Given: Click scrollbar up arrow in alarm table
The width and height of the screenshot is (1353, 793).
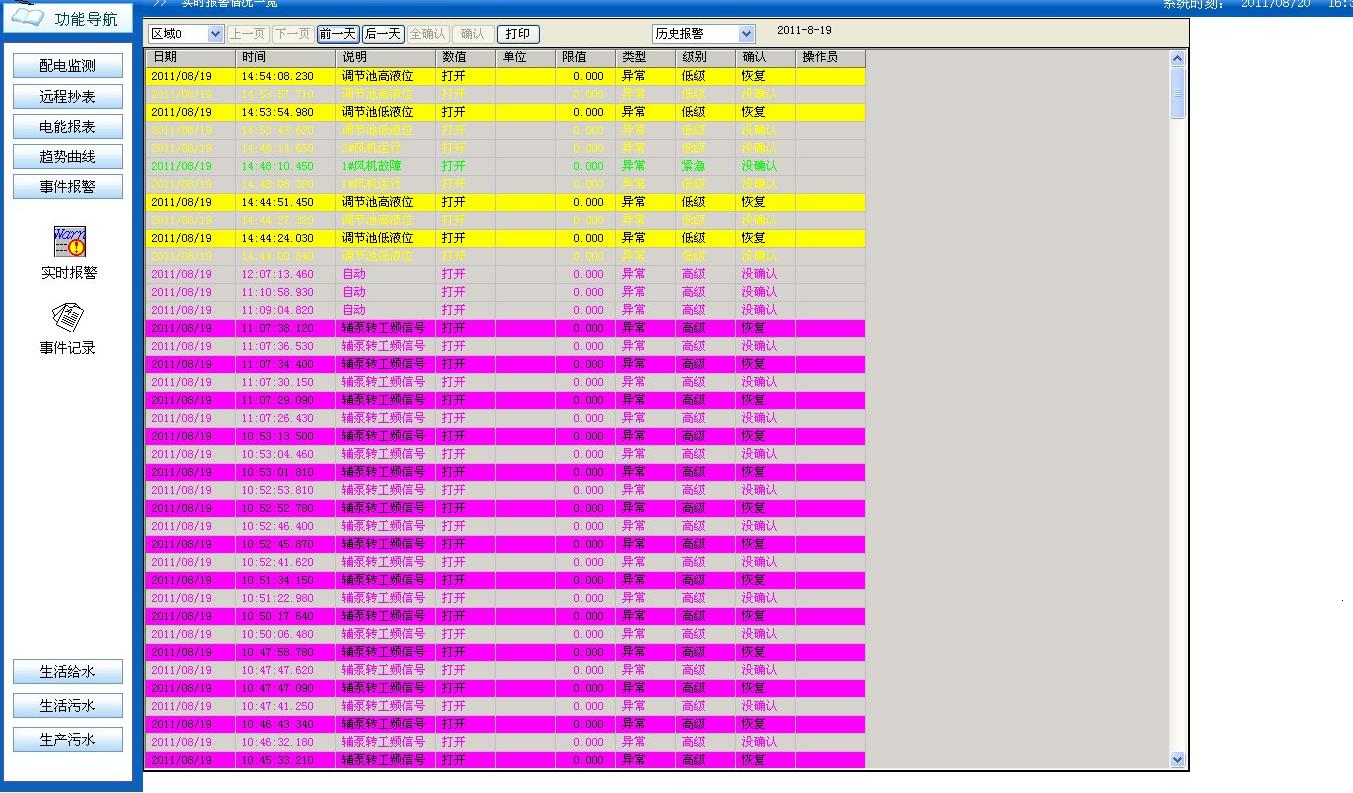Looking at the screenshot, I should 1177,59.
